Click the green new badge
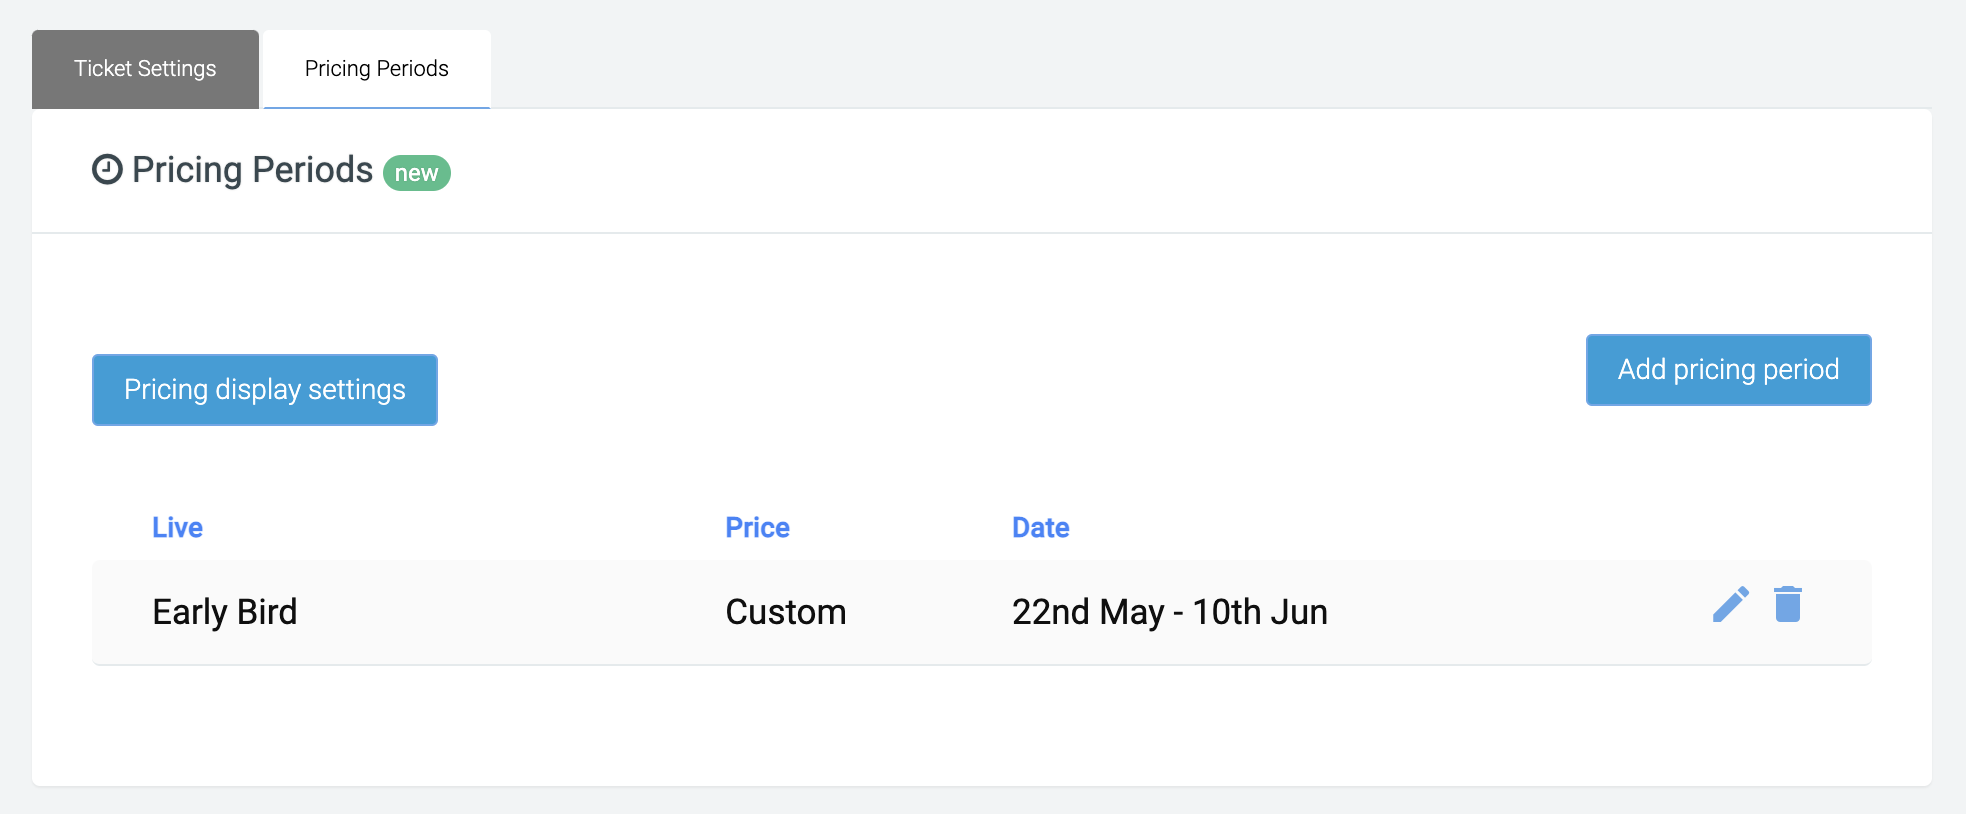Viewport: 1966px width, 814px height. [x=417, y=173]
